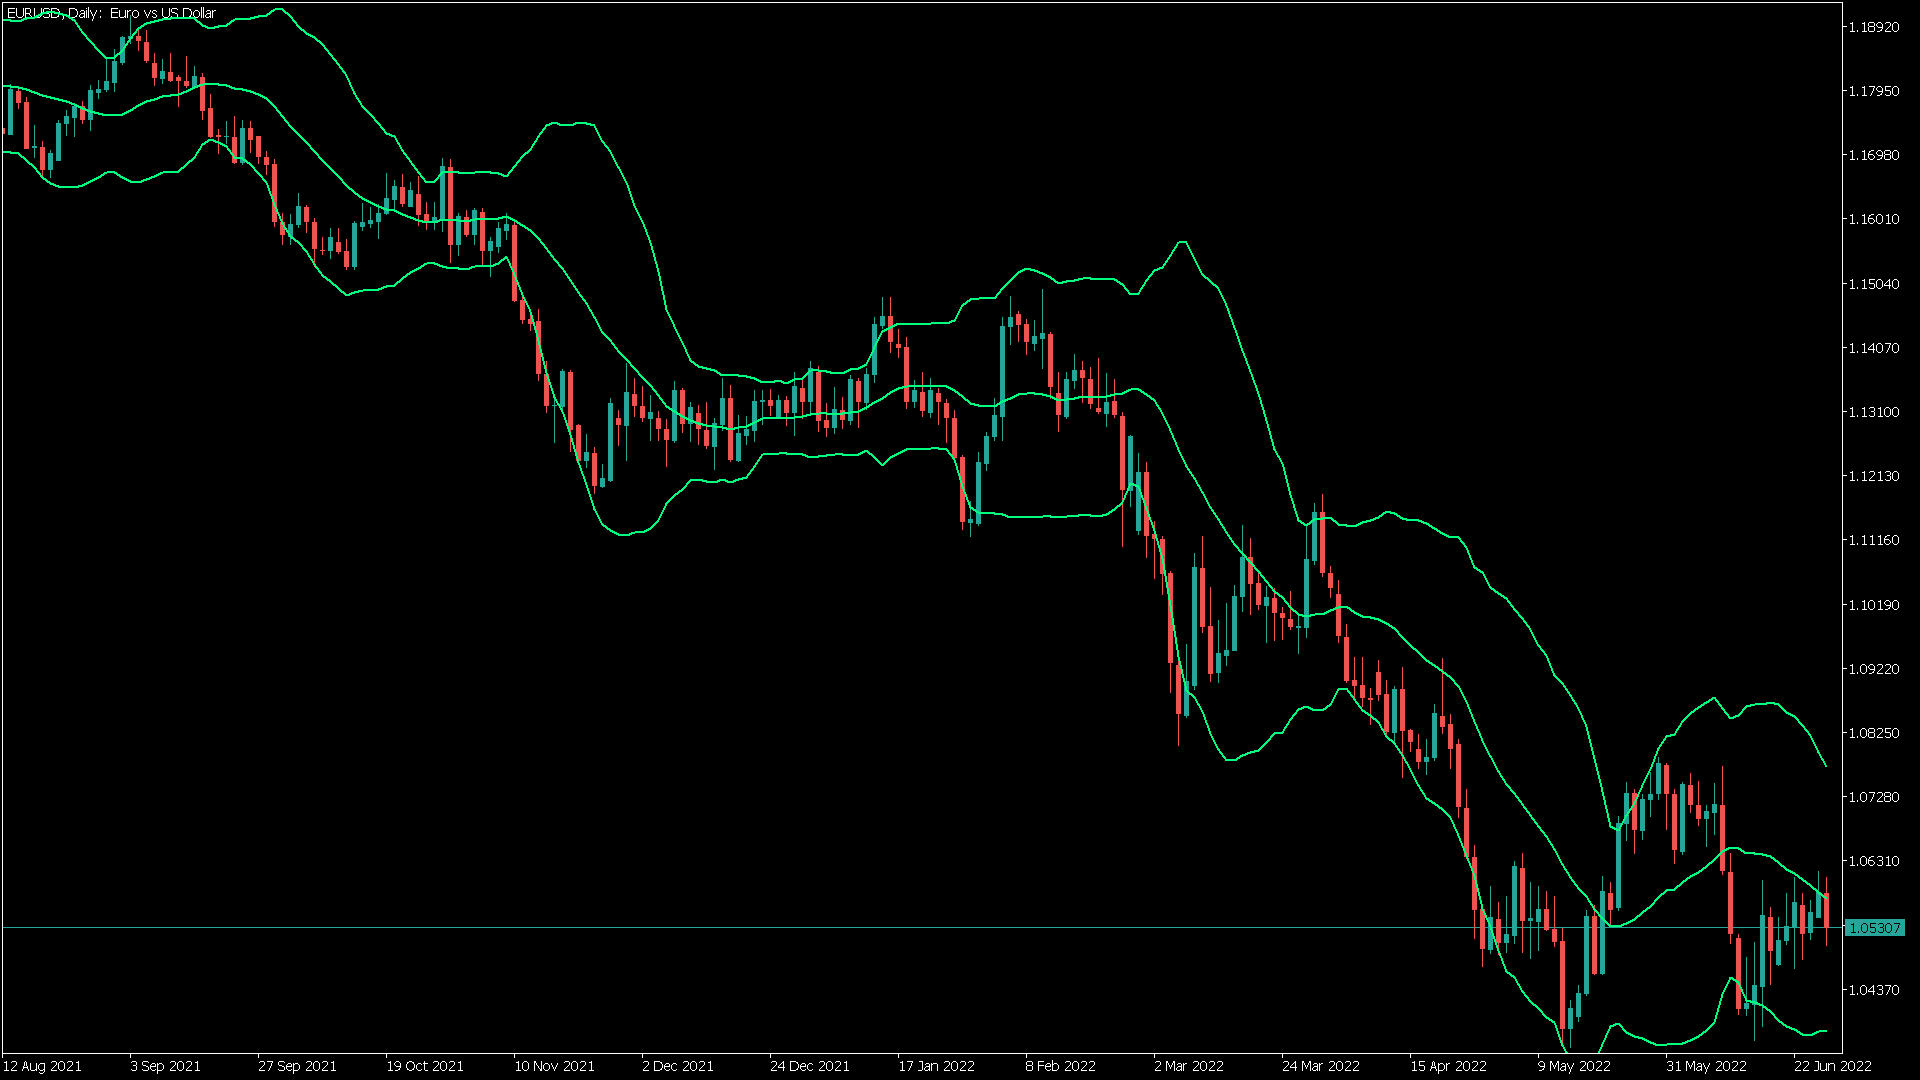Click the 12 Aug 2021 date label
This screenshot has width=1920, height=1080.
click(x=43, y=1066)
